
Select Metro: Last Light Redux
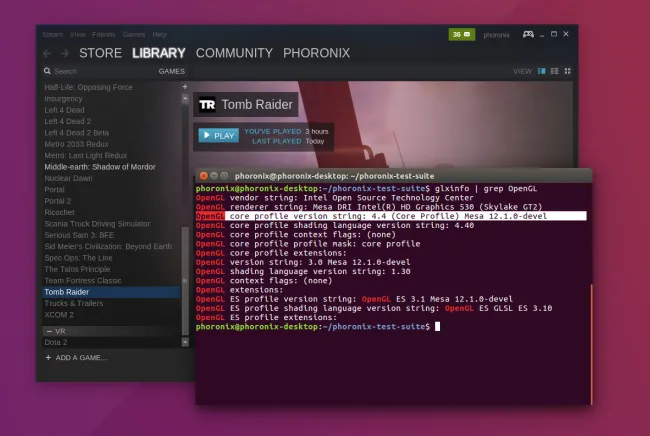point(85,155)
